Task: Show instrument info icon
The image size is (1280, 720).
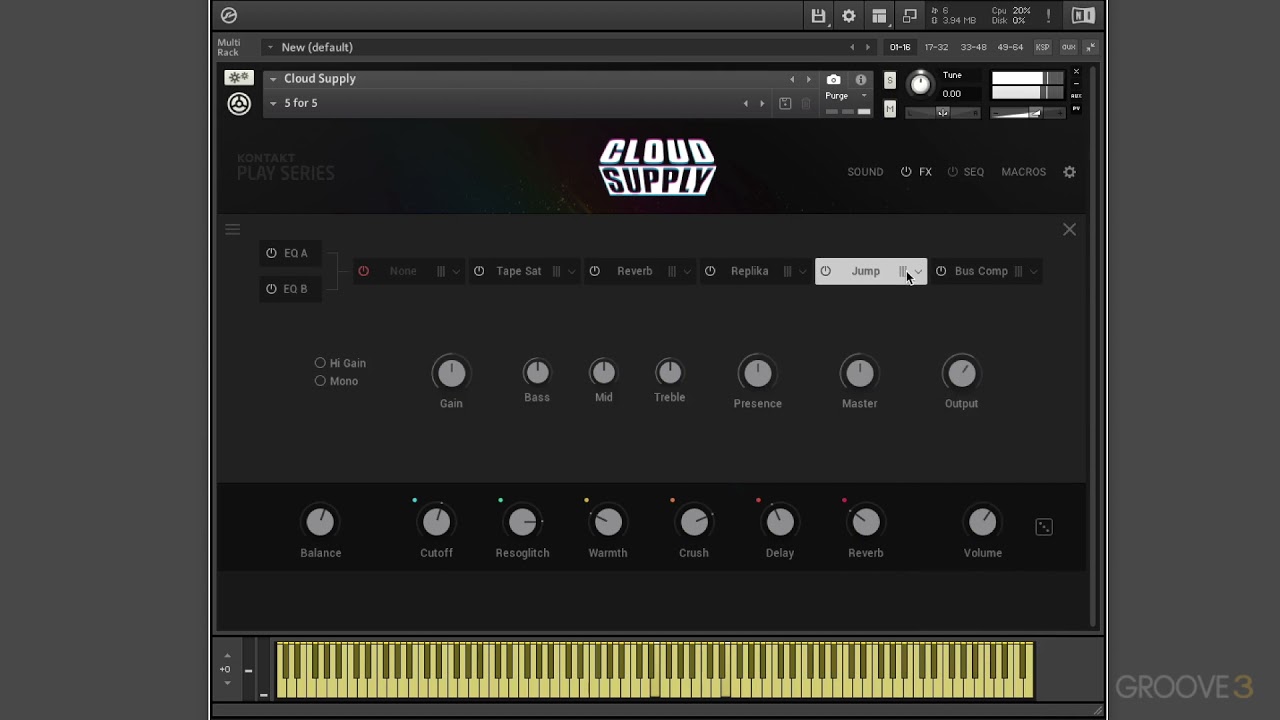Action: click(x=861, y=79)
